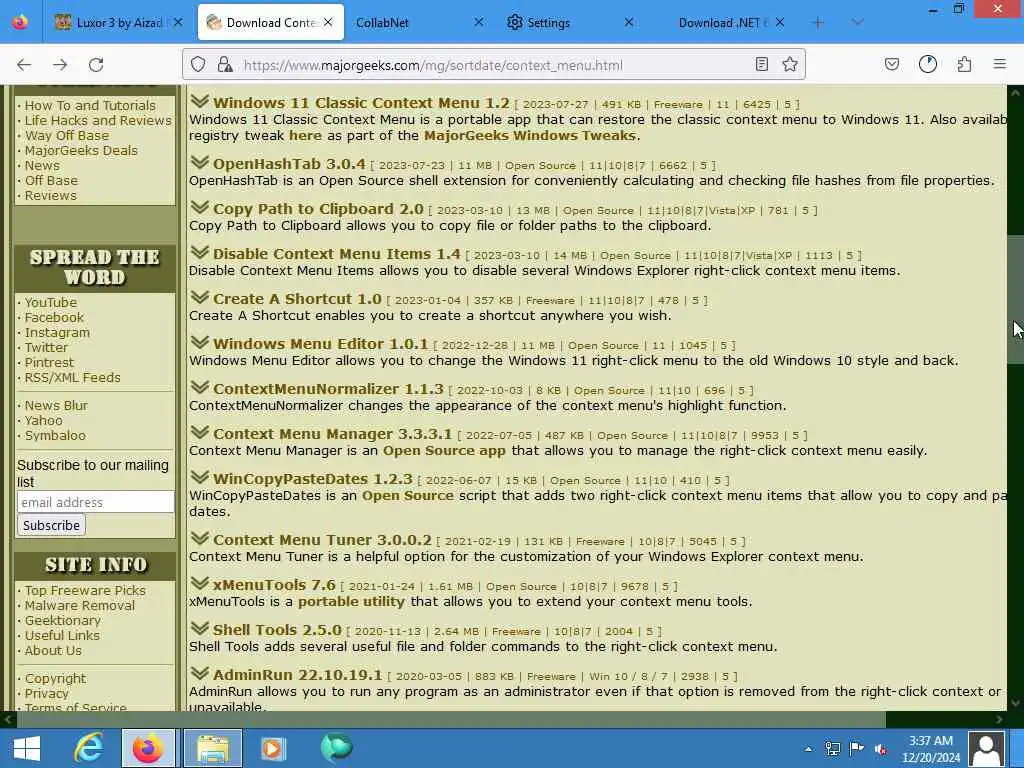Screen dimensions: 1024x768
Task: Click the green chat app taskbar icon
Action: [x=336, y=748]
